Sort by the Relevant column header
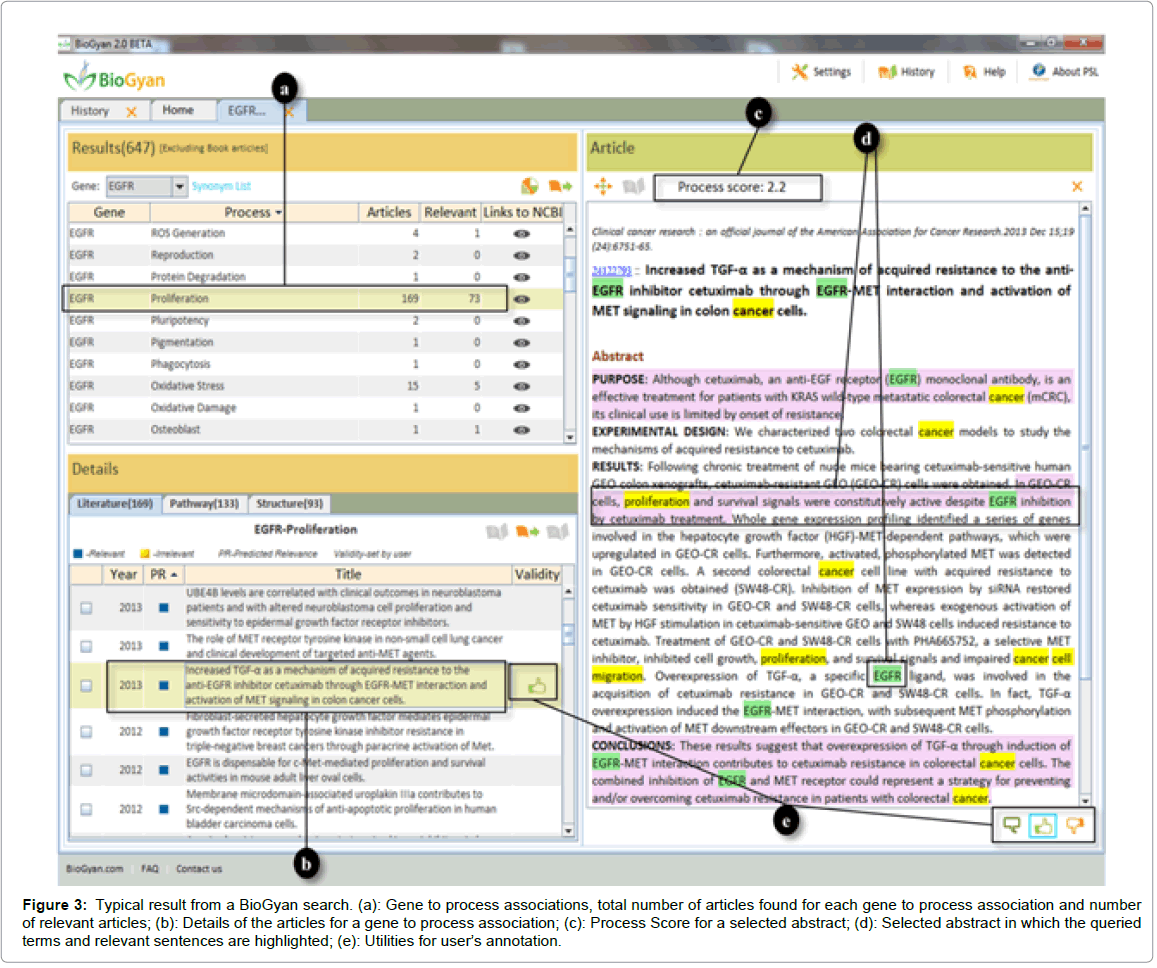This screenshot has width=1157, height=968. click(x=449, y=212)
